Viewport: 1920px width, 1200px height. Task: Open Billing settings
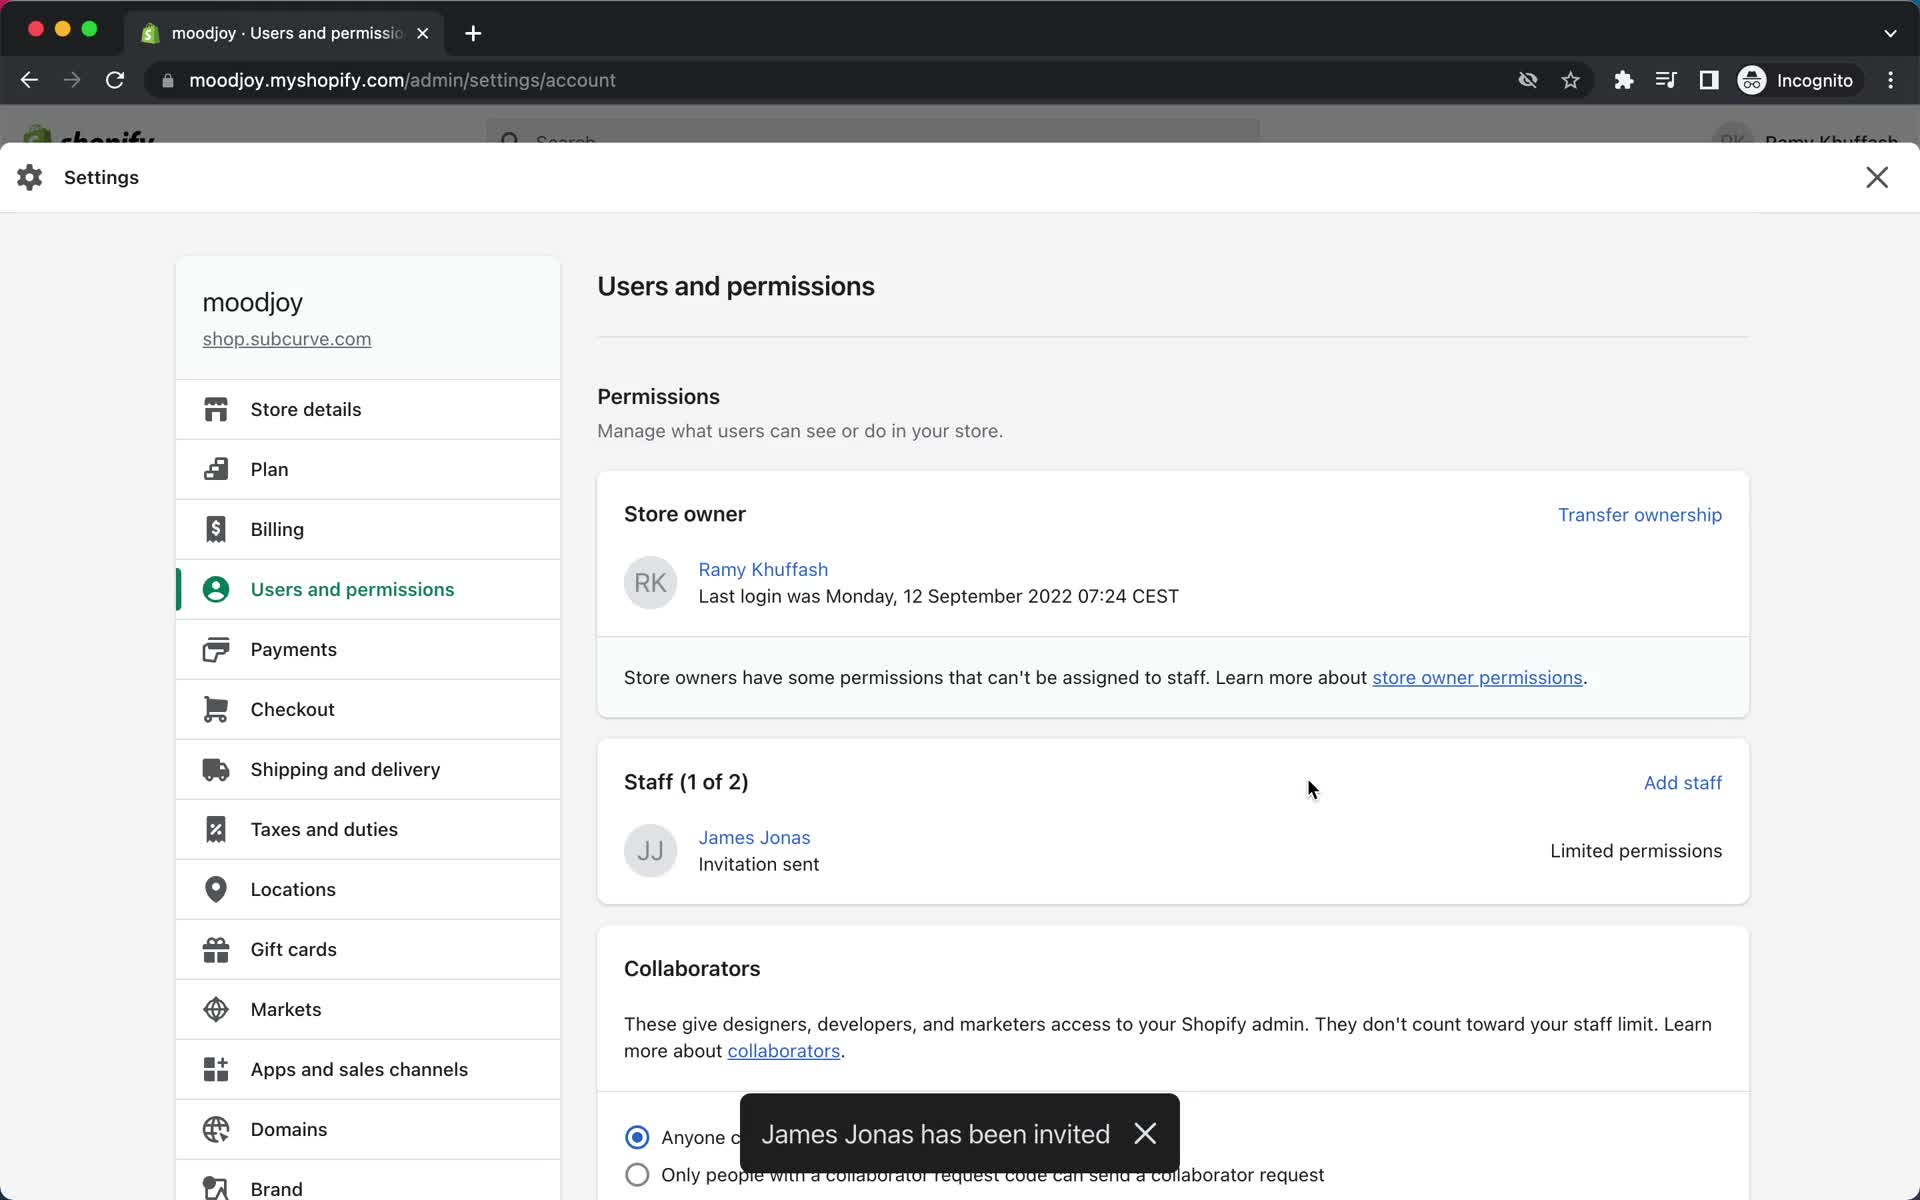point(368,529)
